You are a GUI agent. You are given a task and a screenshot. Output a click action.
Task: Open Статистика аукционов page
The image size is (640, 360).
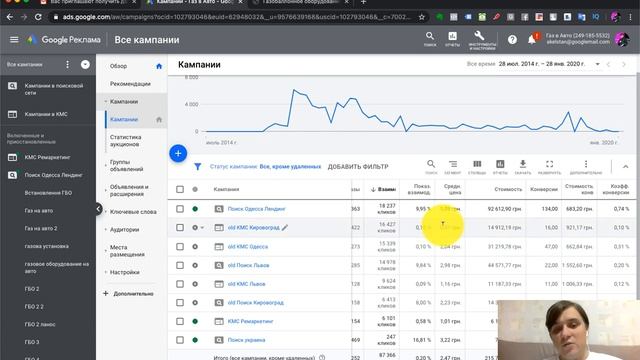pos(126,141)
